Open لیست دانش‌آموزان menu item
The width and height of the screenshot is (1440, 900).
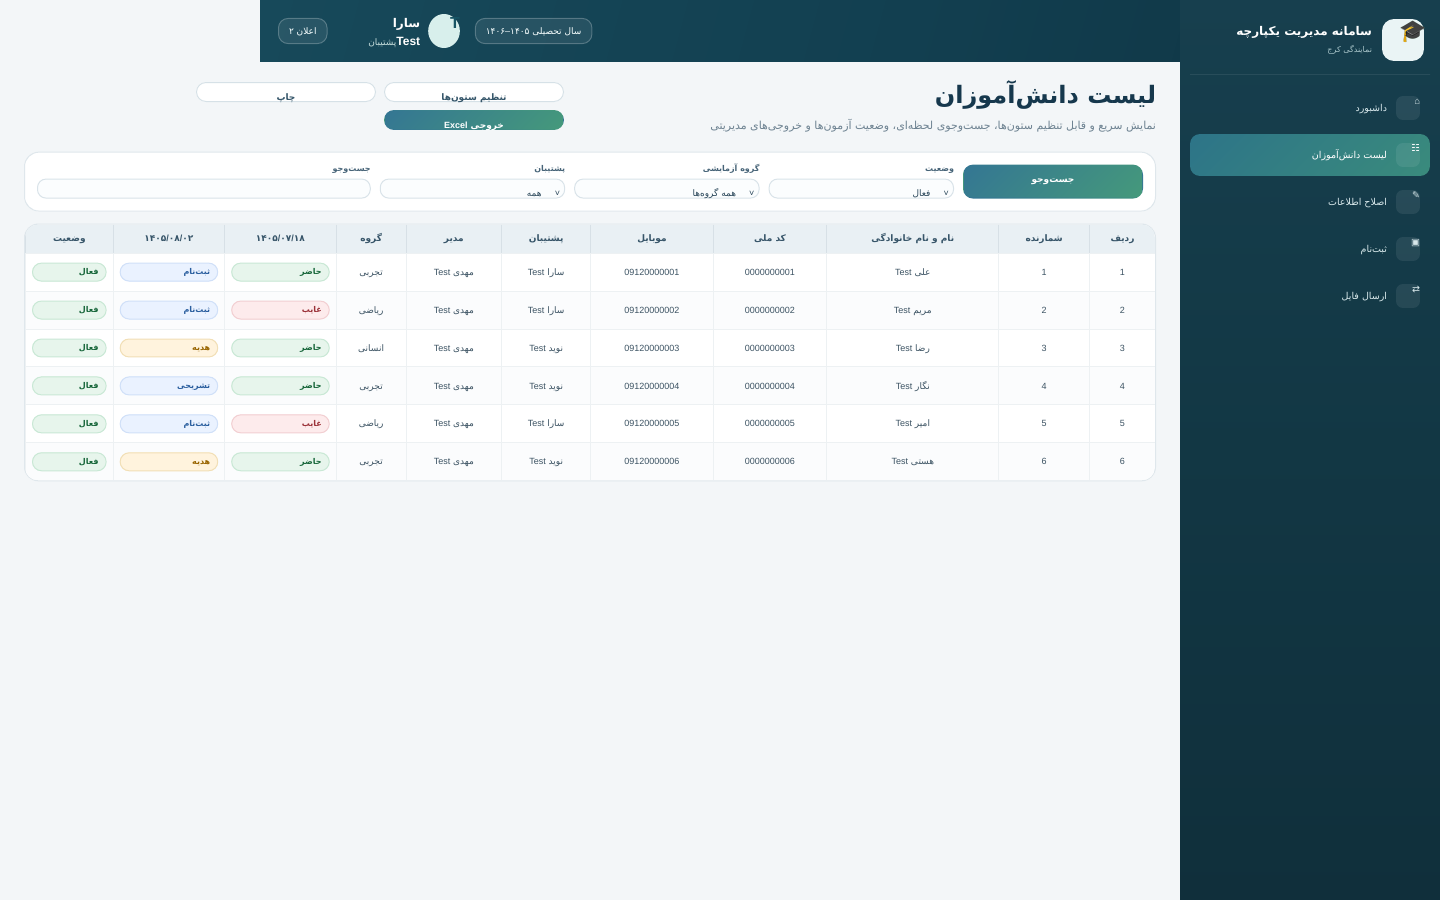coord(1310,155)
